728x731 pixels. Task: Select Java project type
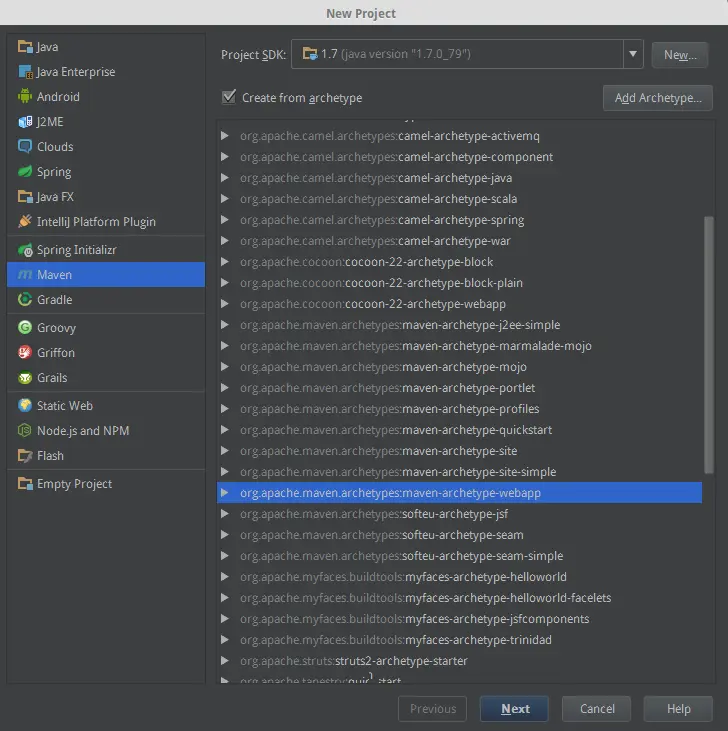pos(106,47)
